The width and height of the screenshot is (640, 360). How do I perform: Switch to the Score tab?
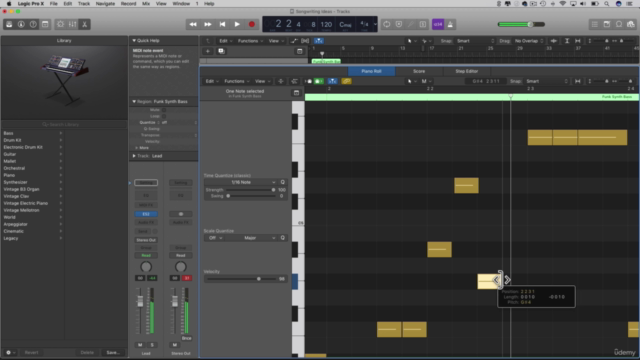pyautogui.click(x=419, y=71)
